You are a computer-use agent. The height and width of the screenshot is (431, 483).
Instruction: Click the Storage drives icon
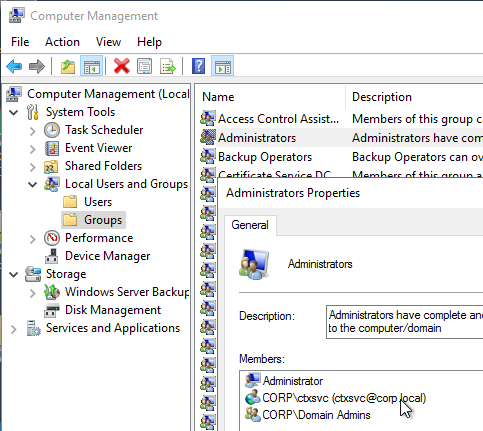click(x=33, y=274)
